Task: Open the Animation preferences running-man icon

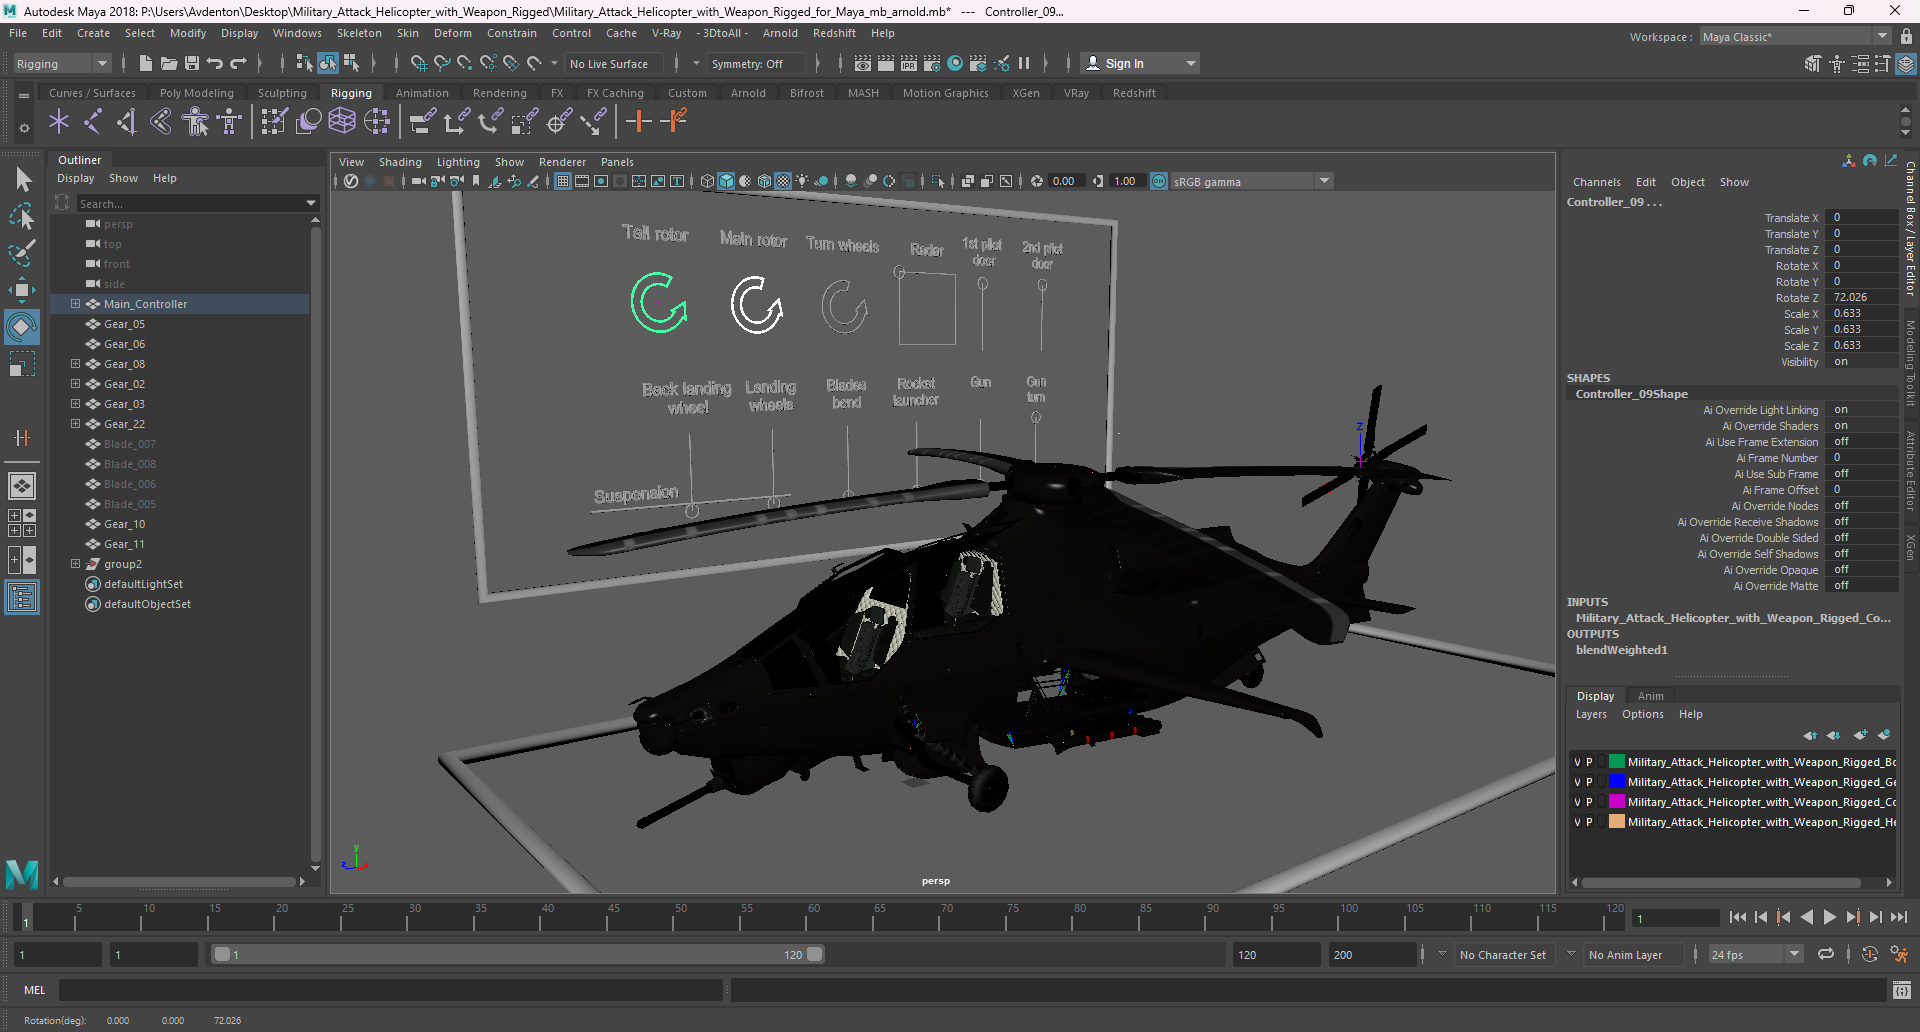Action: coord(1899,955)
